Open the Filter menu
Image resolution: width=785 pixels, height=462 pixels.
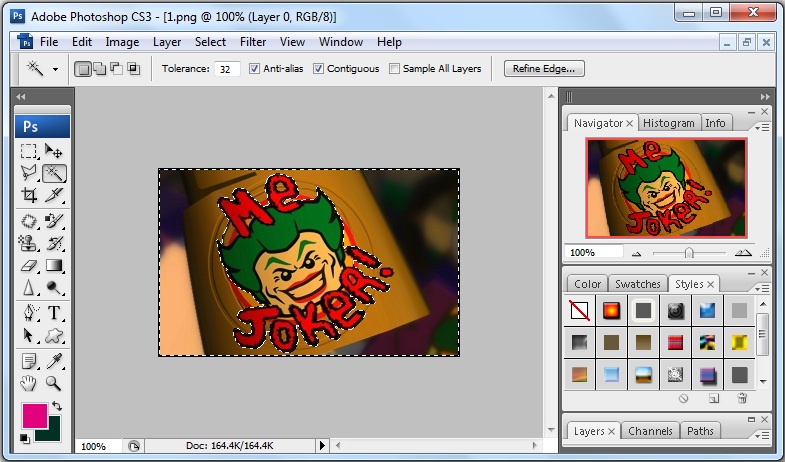(253, 42)
